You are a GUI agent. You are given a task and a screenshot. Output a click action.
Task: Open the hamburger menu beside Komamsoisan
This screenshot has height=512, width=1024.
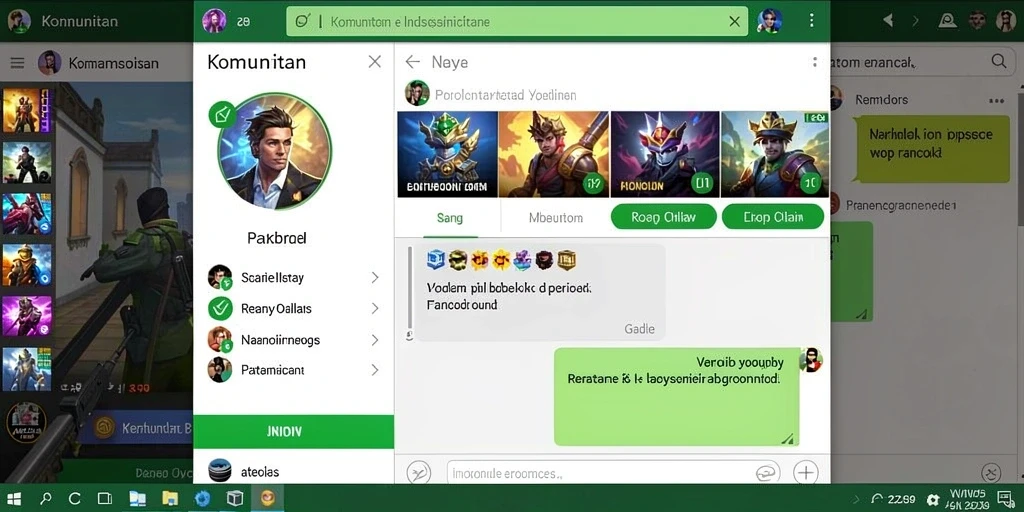(17, 63)
